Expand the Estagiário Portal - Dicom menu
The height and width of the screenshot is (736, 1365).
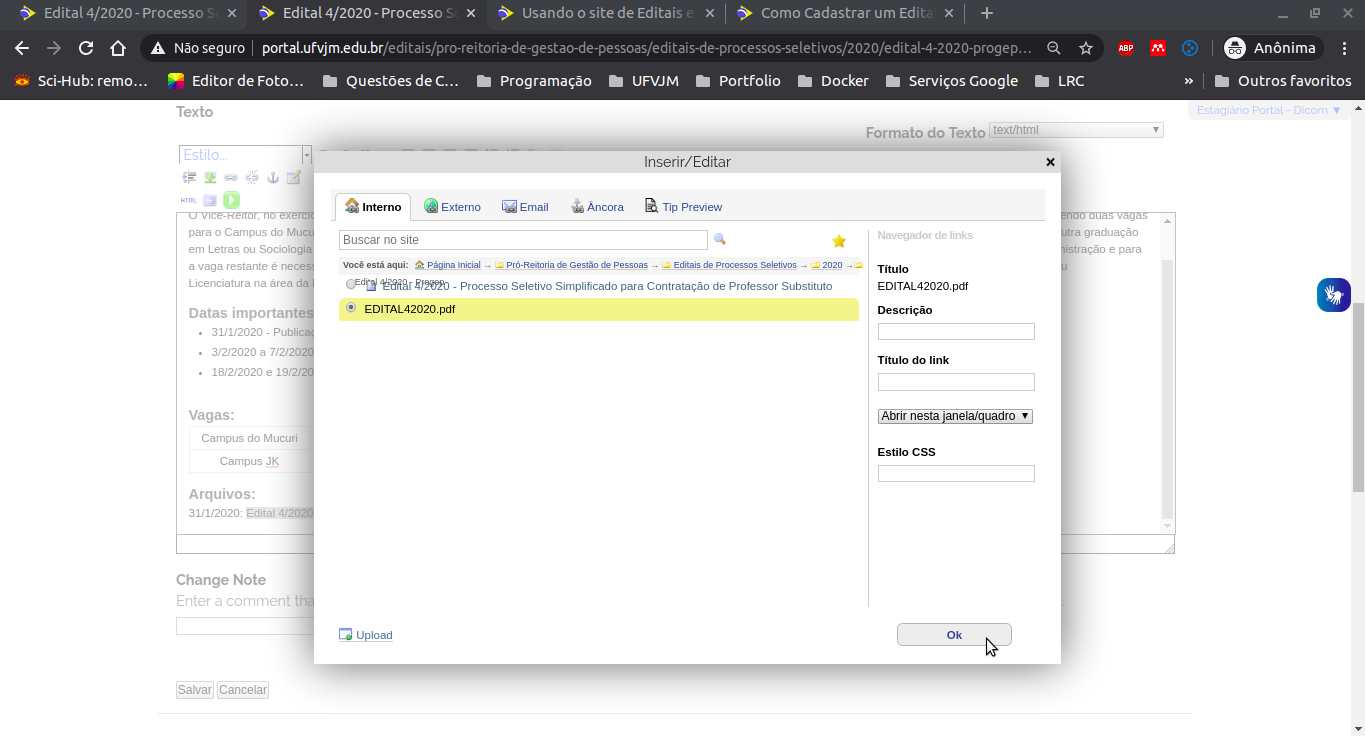click(1269, 110)
